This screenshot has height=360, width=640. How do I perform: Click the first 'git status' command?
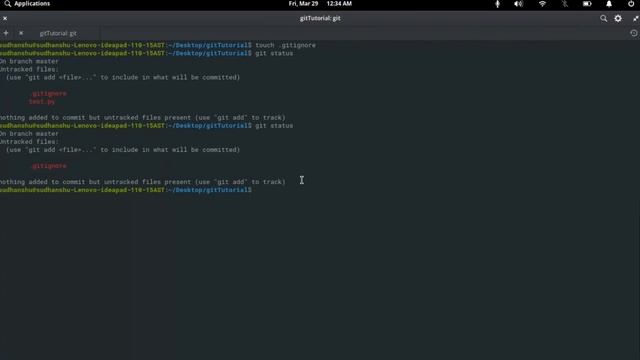coord(274,53)
